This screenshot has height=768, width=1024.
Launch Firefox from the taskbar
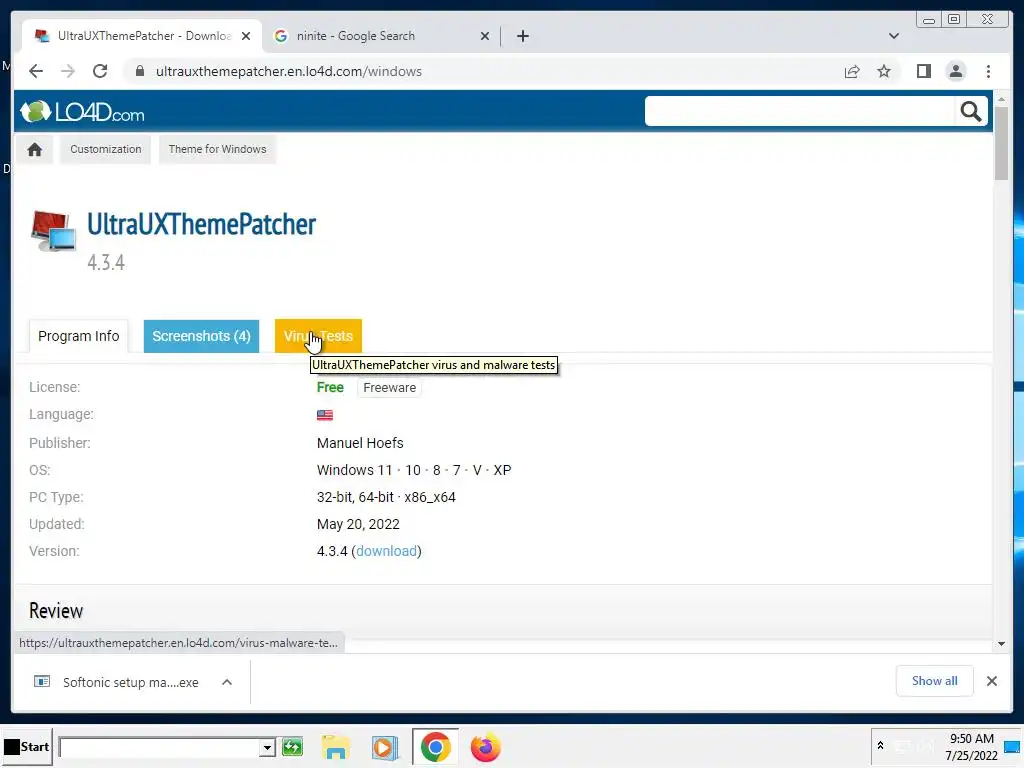click(485, 747)
